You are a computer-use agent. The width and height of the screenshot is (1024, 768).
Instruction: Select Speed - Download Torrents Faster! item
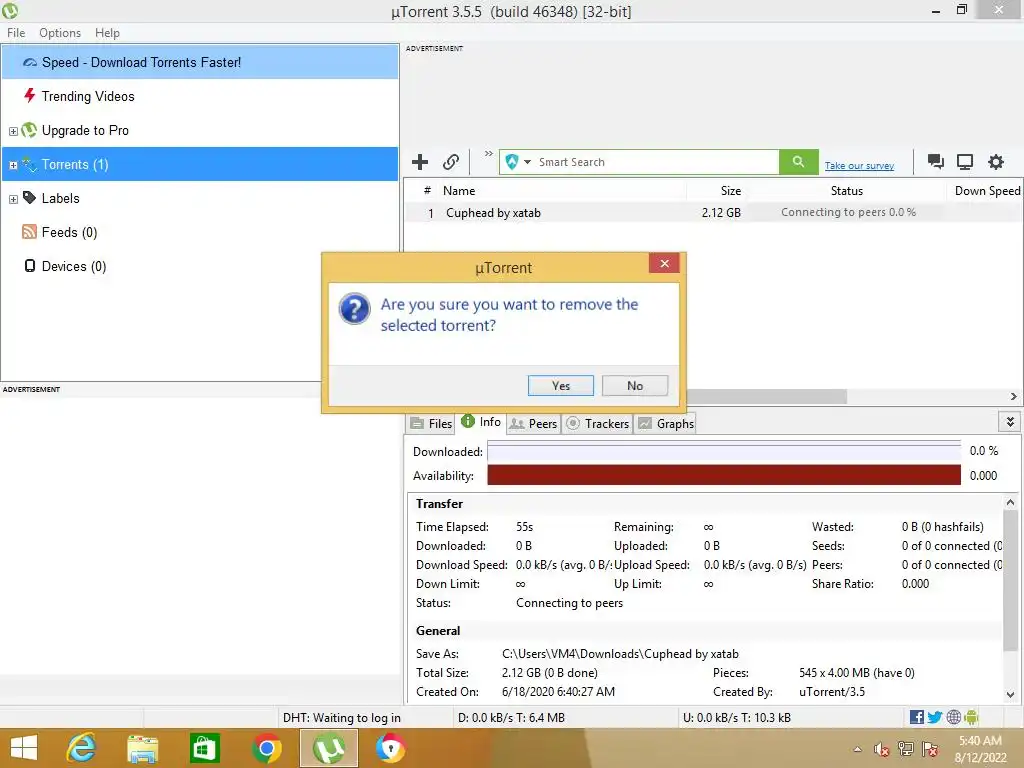200,62
